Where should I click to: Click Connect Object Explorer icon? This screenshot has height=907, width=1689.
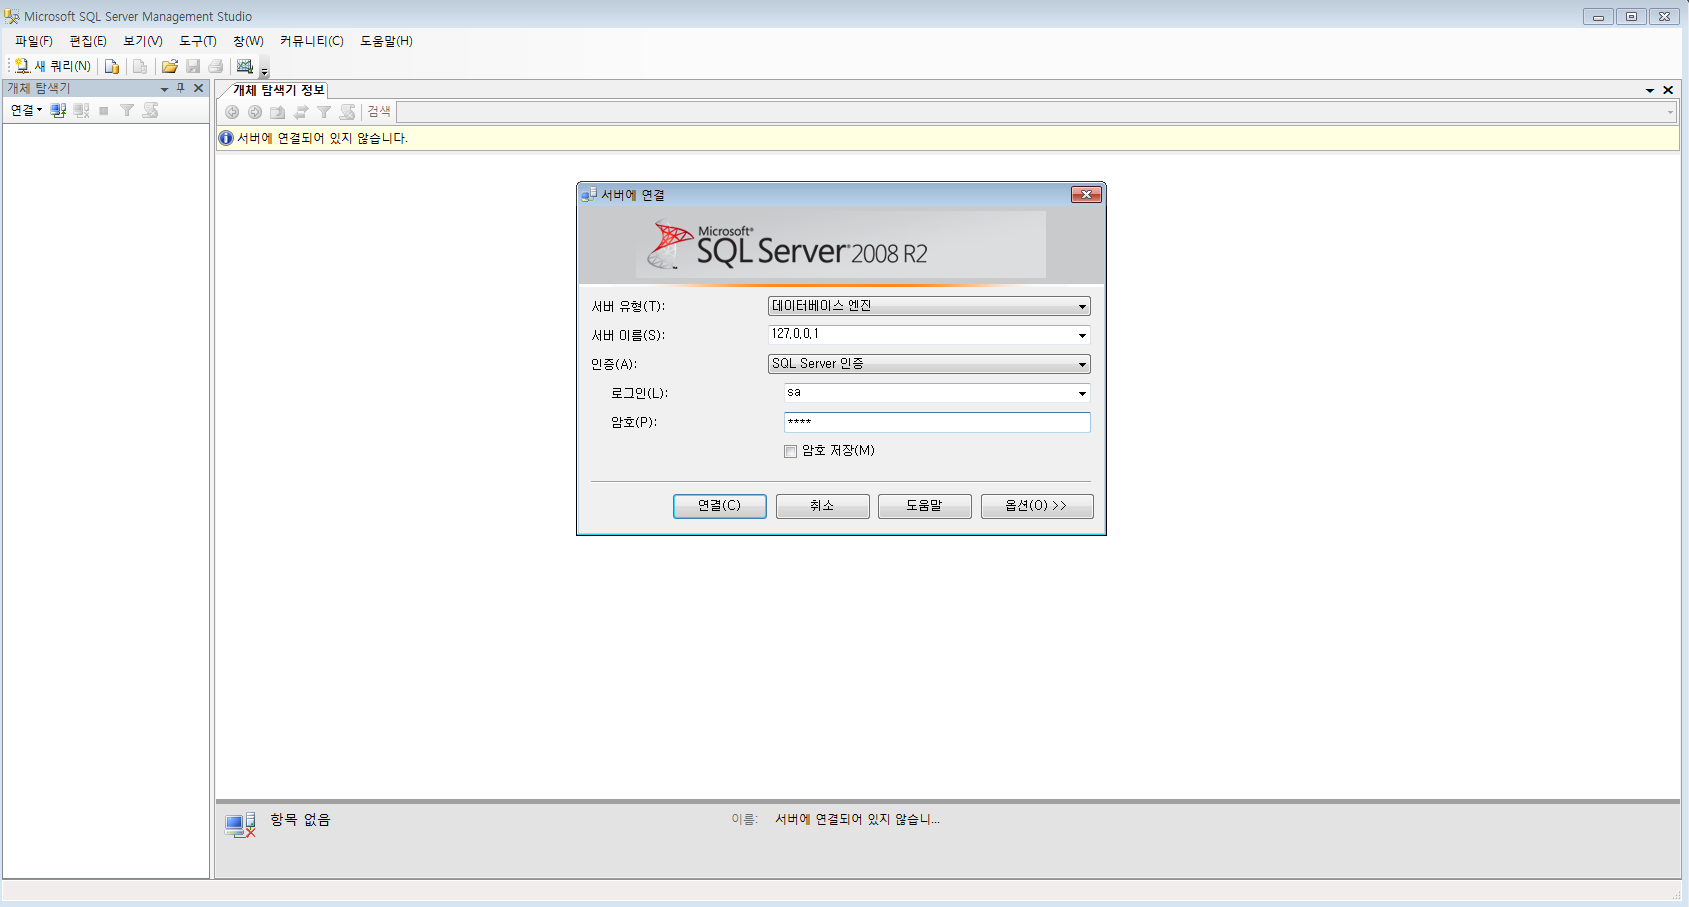59,110
